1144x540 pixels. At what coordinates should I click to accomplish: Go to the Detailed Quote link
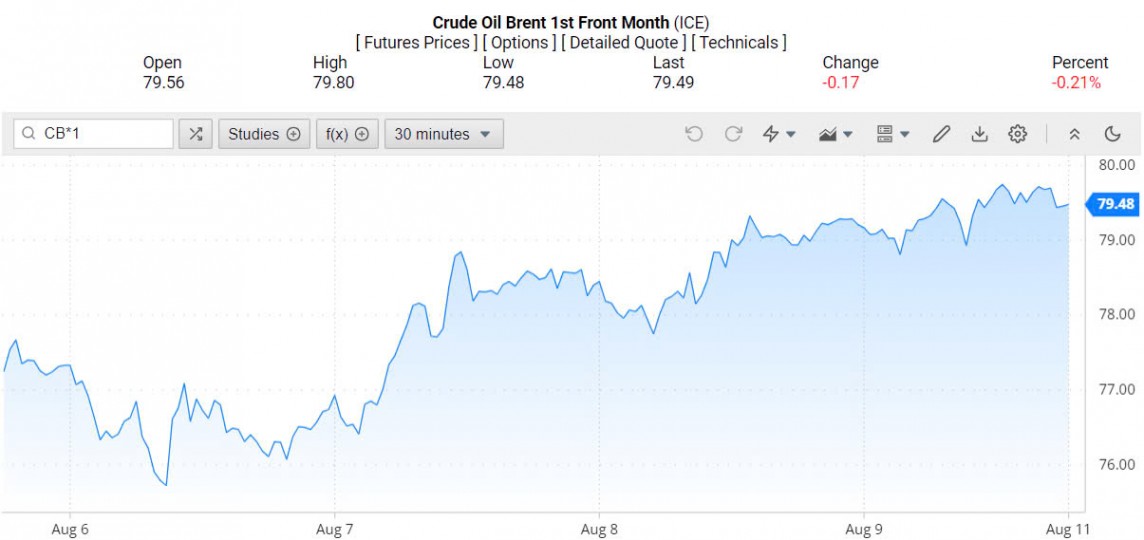[x=624, y=42]
